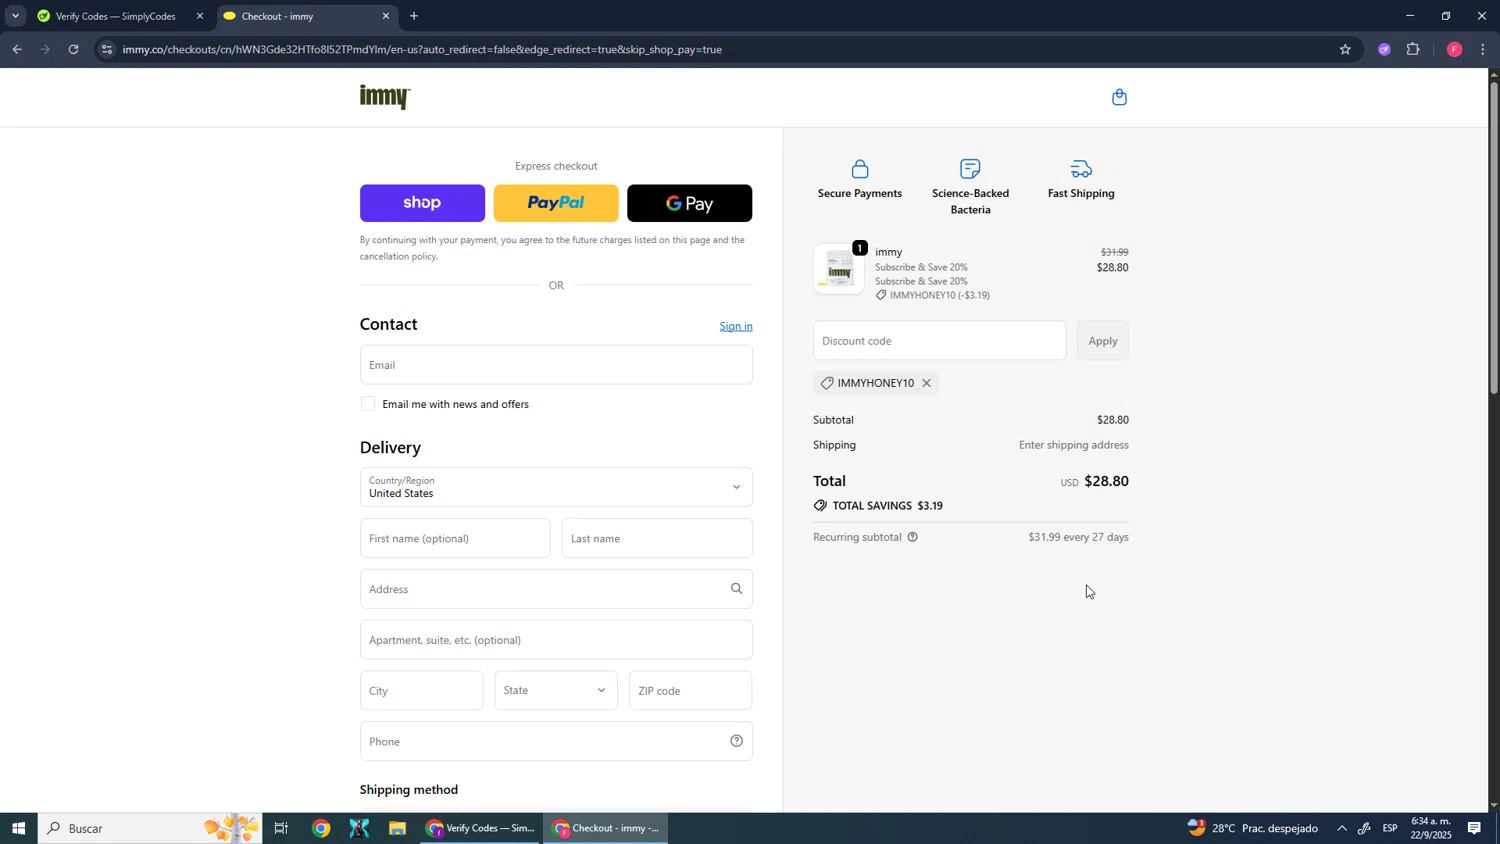Click the Recurring subtotal info icon

pyautogui.click(x=912, y=537)
